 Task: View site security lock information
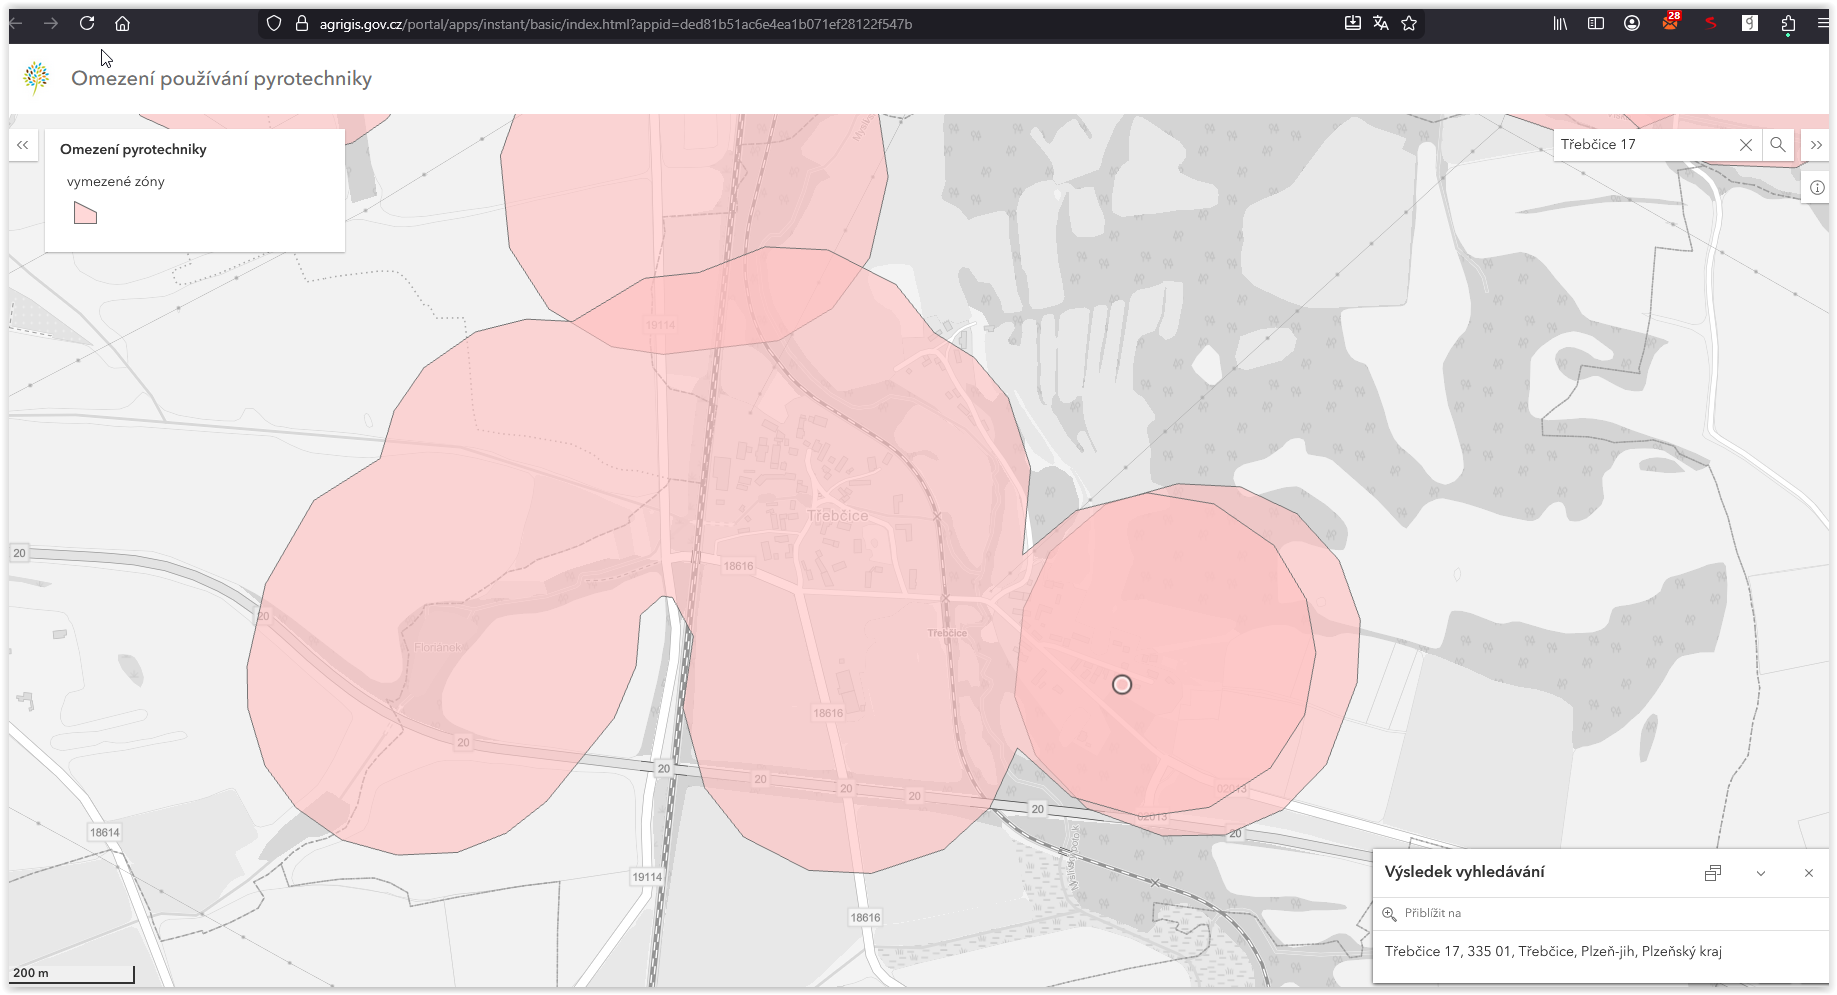pyautogui.click(x=301, y=23)
